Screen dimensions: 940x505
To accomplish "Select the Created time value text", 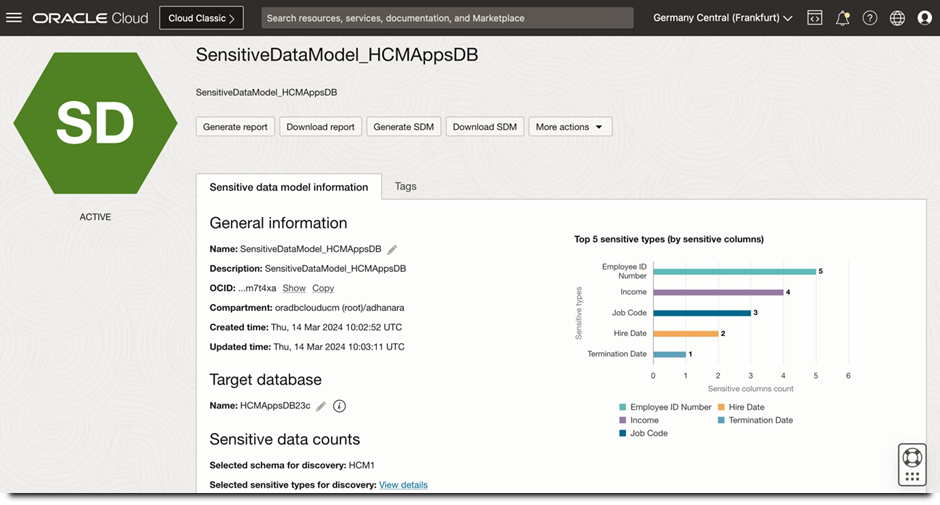I will pos(336,327).
